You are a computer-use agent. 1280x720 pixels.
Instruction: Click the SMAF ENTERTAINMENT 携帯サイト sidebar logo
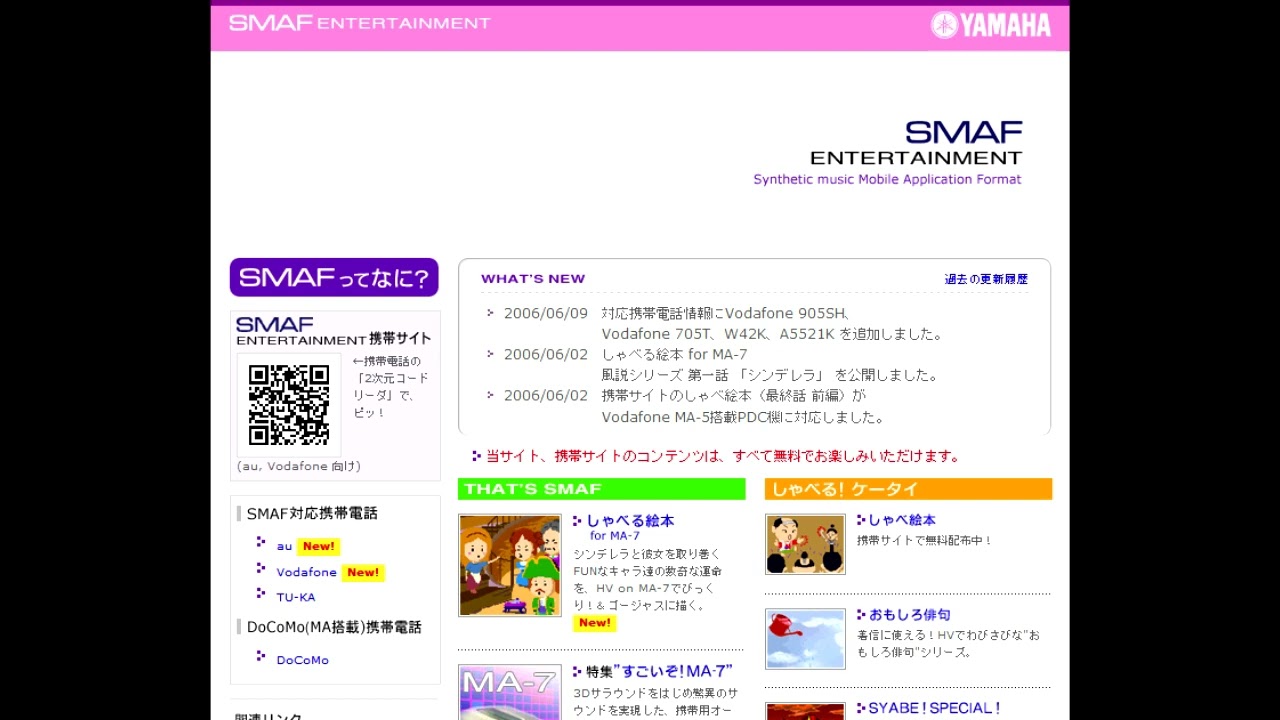[334, 331]
